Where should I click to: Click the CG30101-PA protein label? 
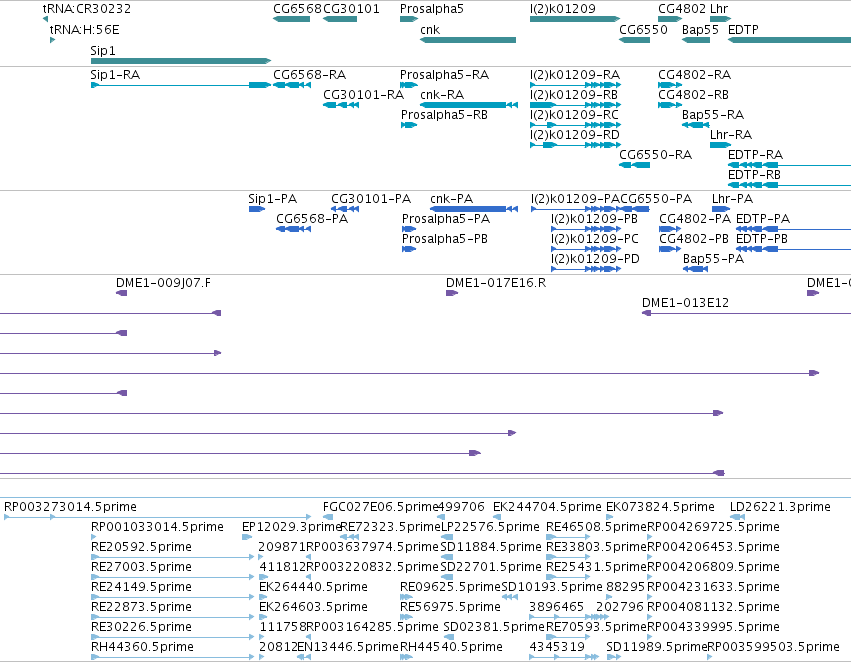coord(371,199)
